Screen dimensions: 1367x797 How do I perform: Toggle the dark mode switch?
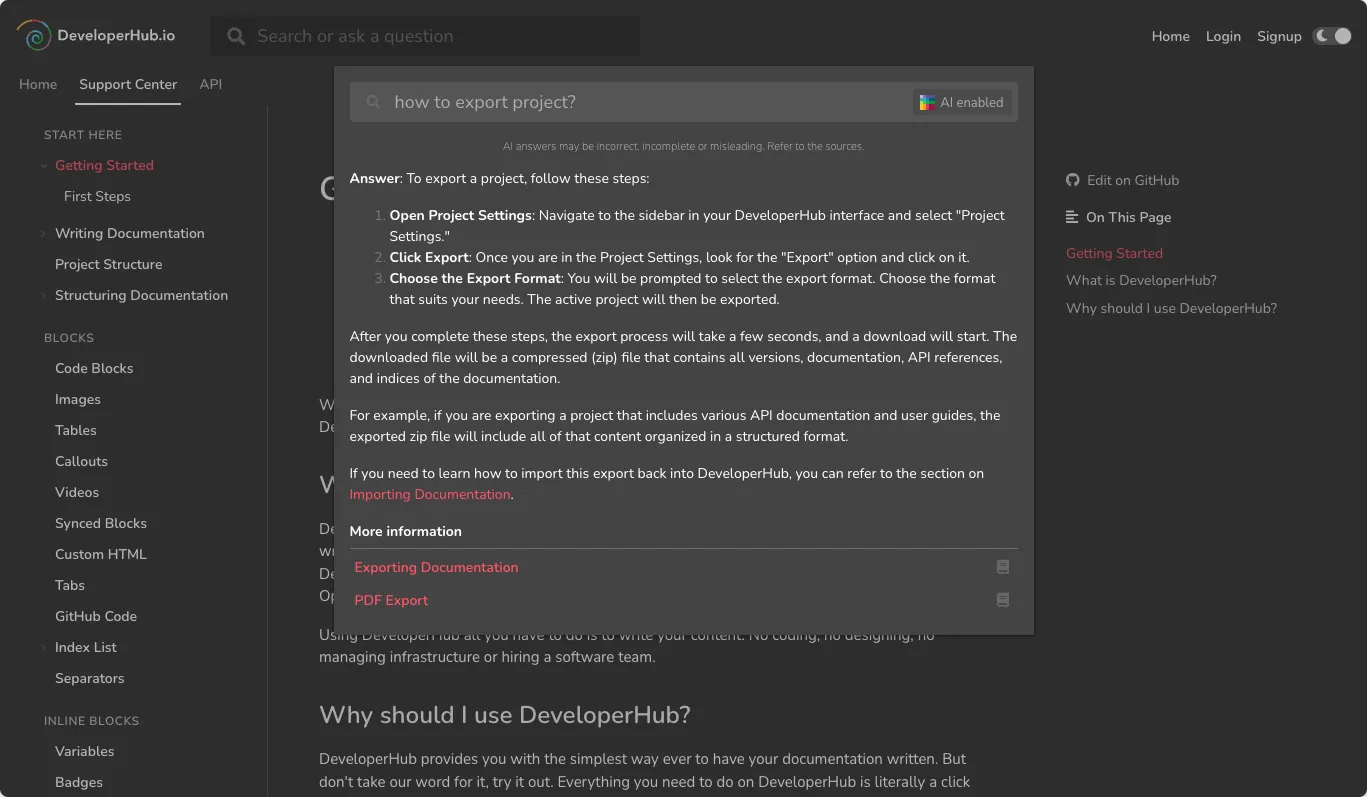tap(1332, 36)
